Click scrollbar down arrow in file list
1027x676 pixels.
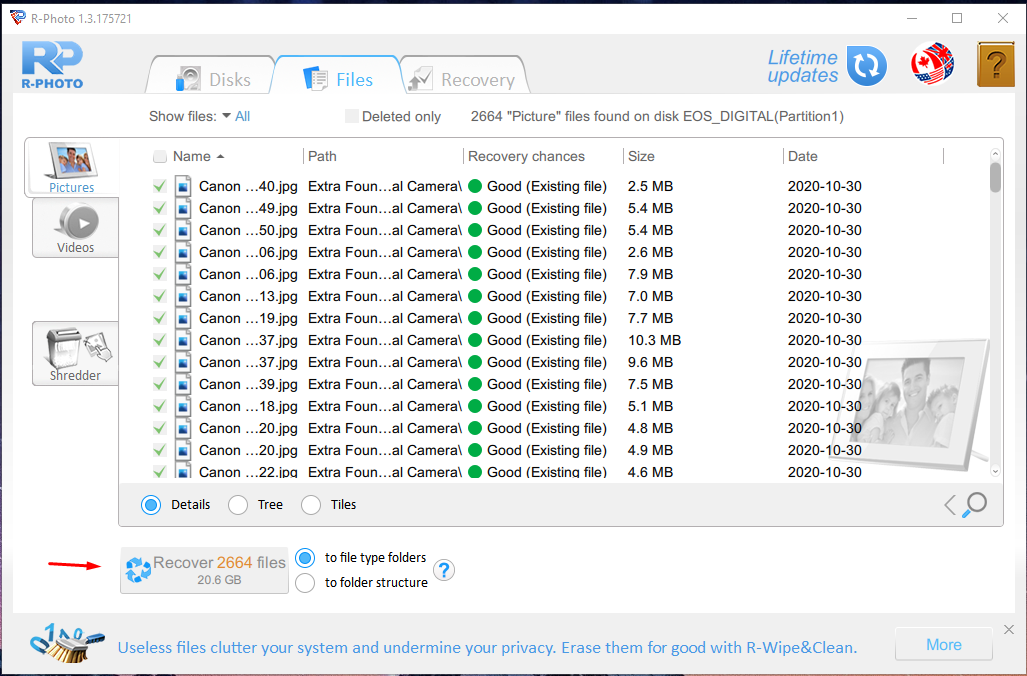click(x=995, y=470)
